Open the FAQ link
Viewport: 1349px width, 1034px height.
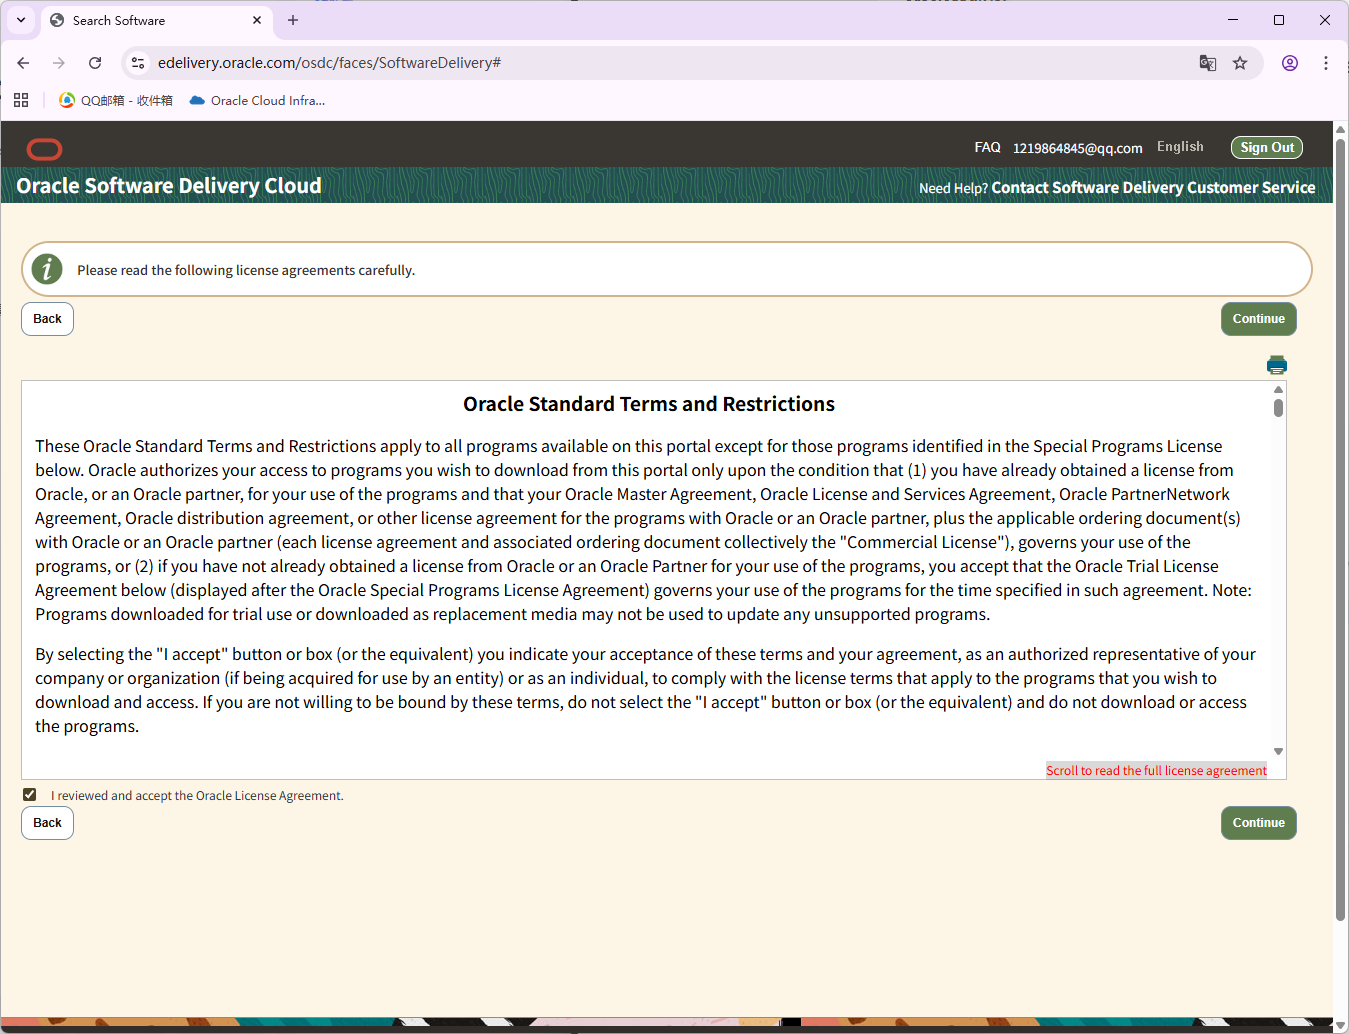click(x=987, y=147)
